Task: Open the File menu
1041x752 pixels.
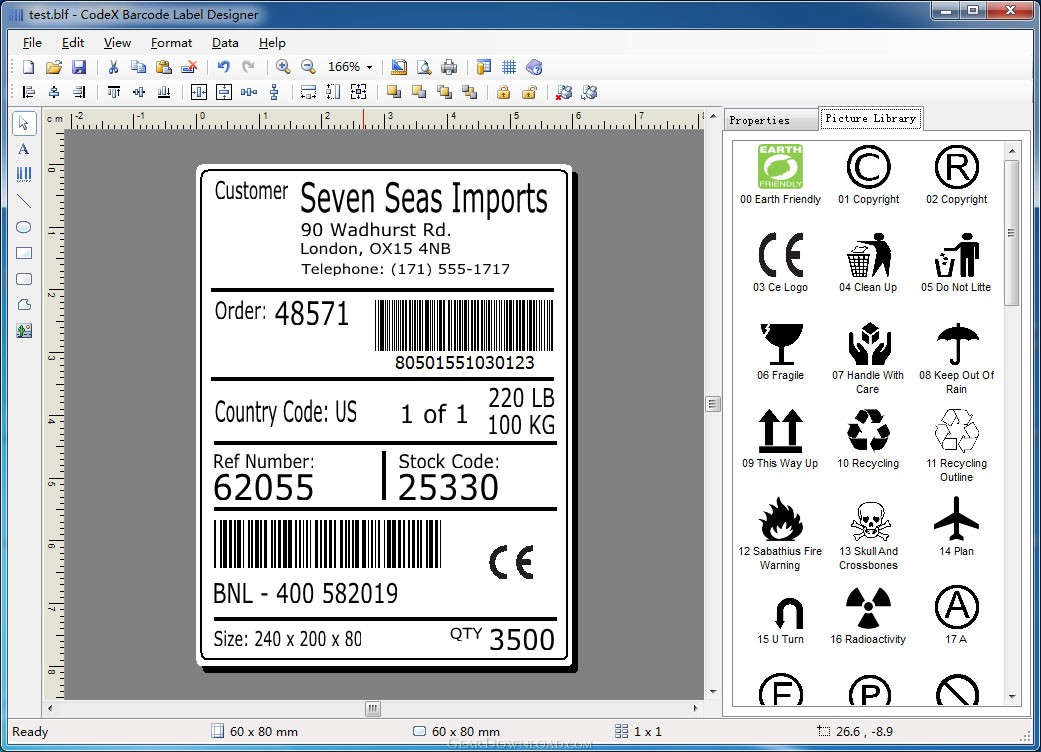Action: pyautogui.click(x=32, y=42)
